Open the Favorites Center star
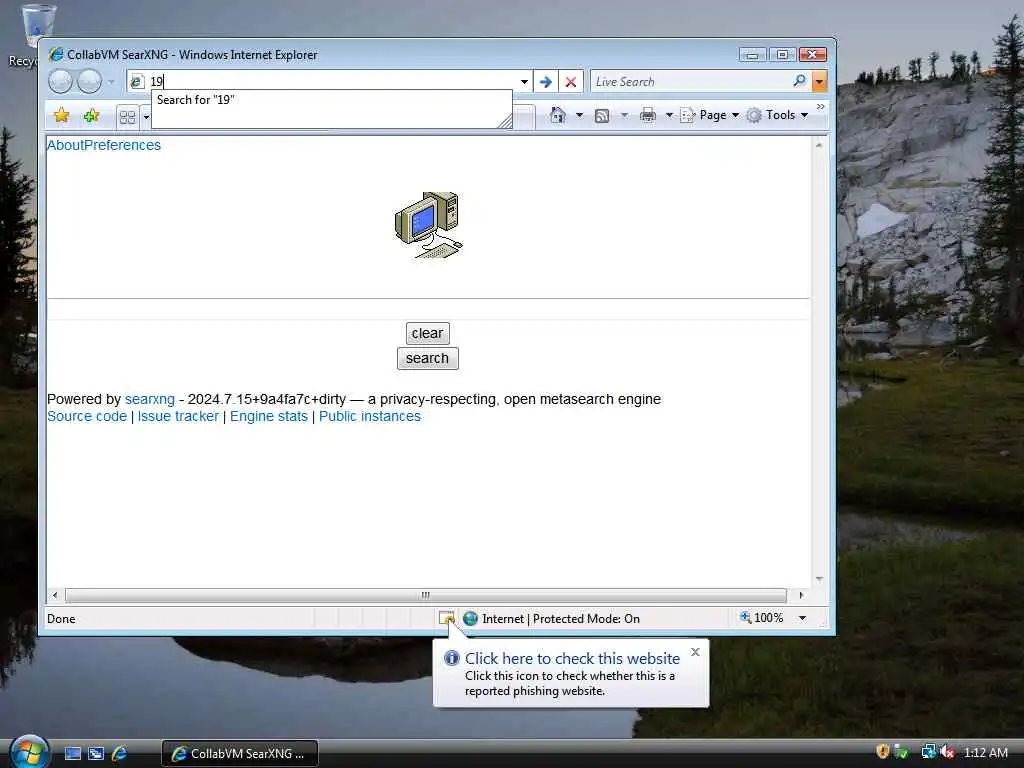The image size is (1024, 768). (61, 116)
